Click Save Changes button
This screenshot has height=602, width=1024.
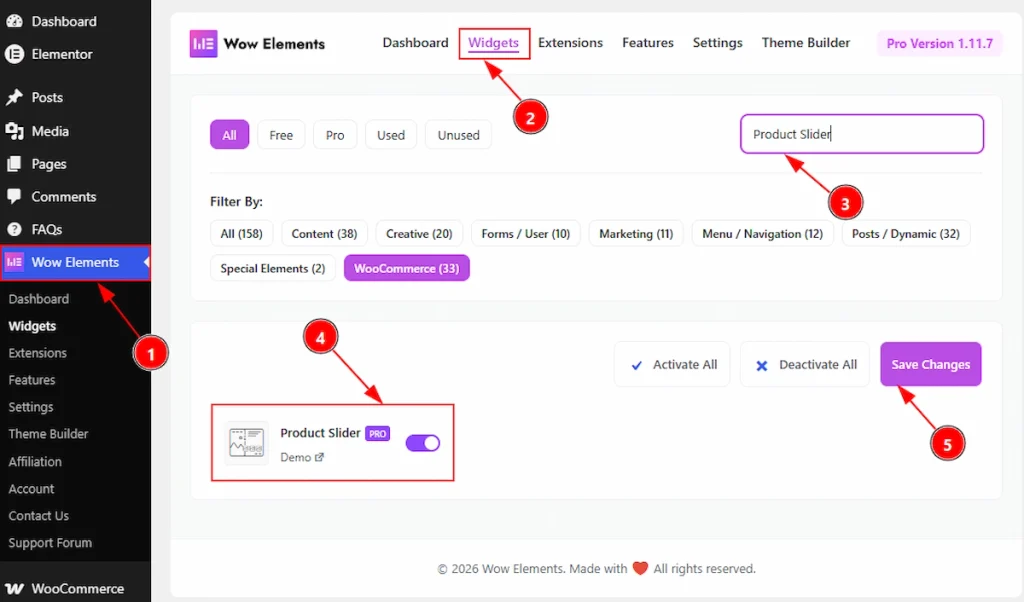point(931,364)
